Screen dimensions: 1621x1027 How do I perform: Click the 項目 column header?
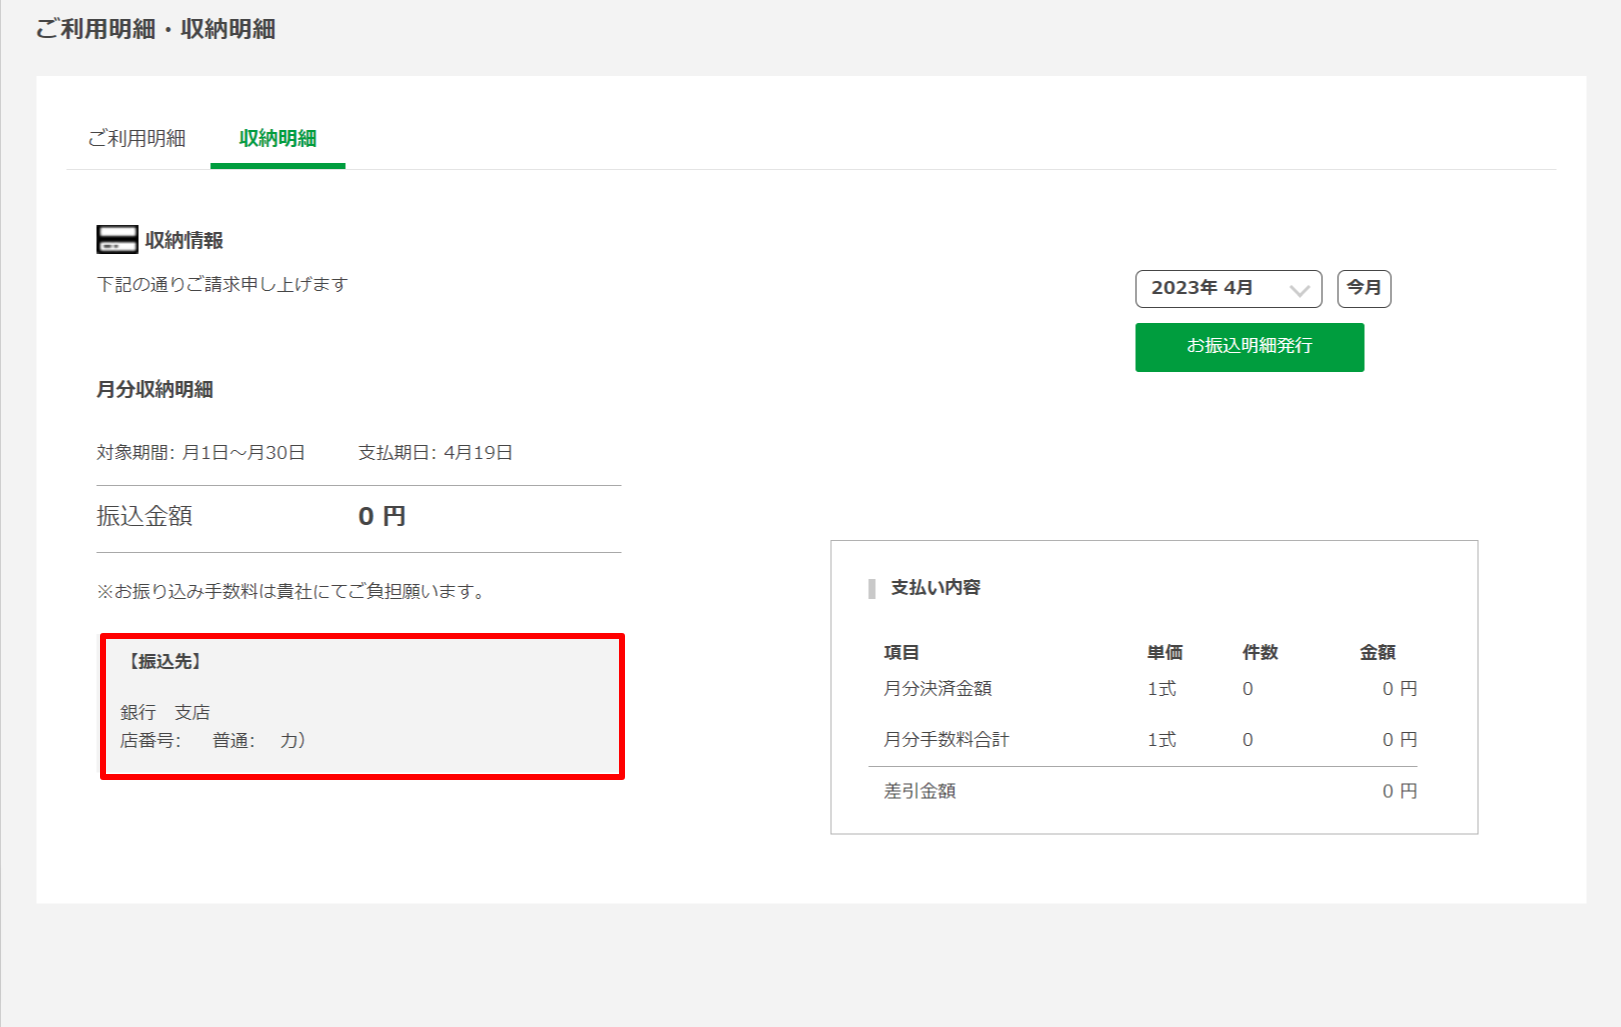(x=901, y=653)
